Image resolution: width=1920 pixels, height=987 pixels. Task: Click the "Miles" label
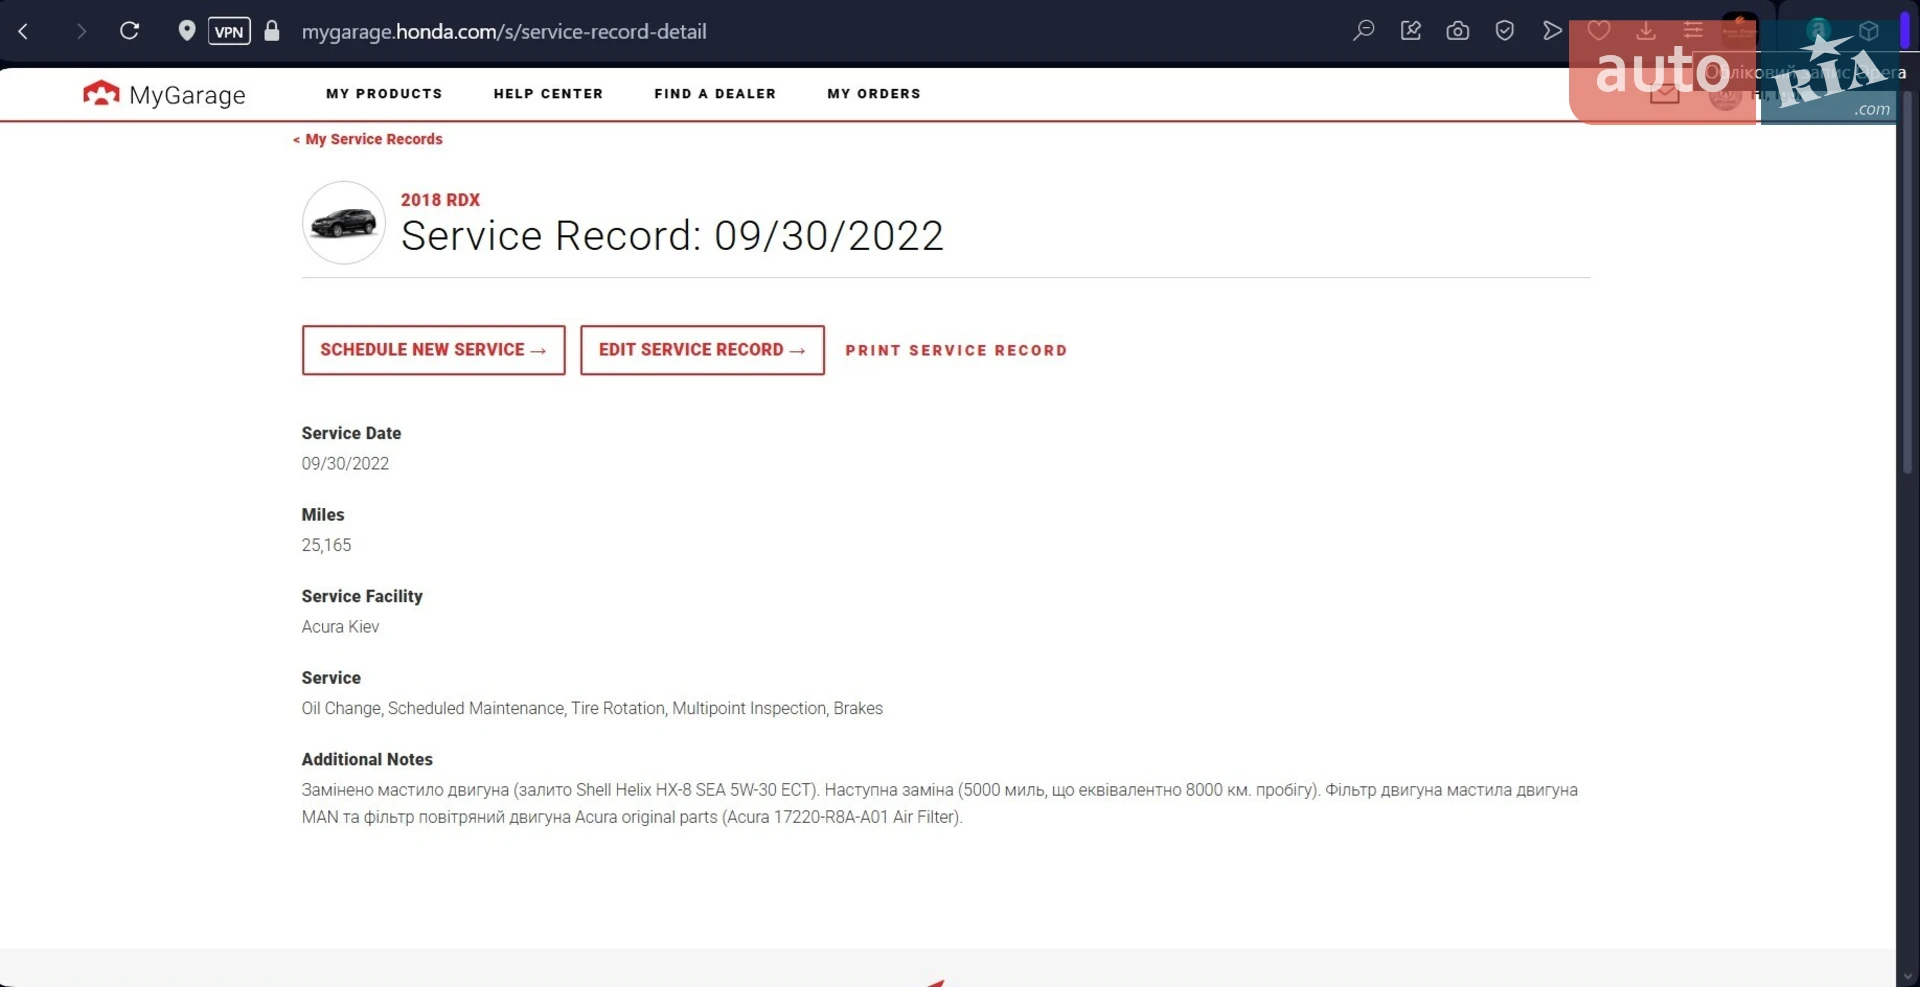pos(323,515)
